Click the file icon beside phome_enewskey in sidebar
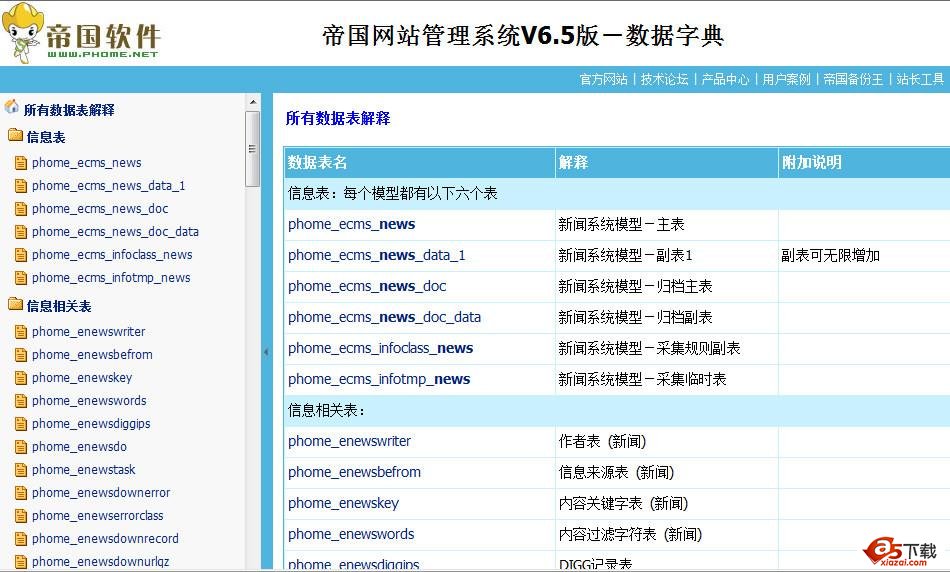Screen dimensions: 950x572 [21, 378]
